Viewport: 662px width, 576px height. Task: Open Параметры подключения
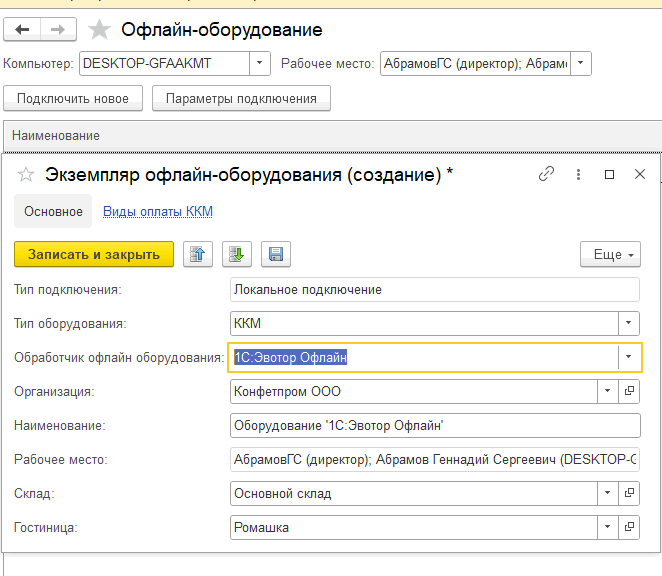point(241,98)
